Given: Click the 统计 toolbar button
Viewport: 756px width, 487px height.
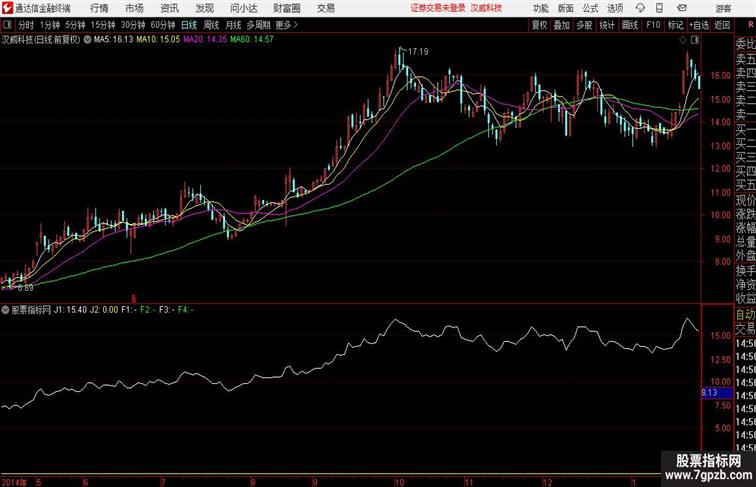Looking at the screenshot, I should pos(607,25).
